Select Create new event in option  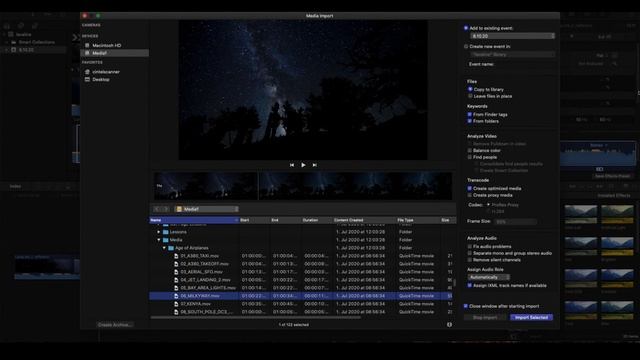coord(466,47)
